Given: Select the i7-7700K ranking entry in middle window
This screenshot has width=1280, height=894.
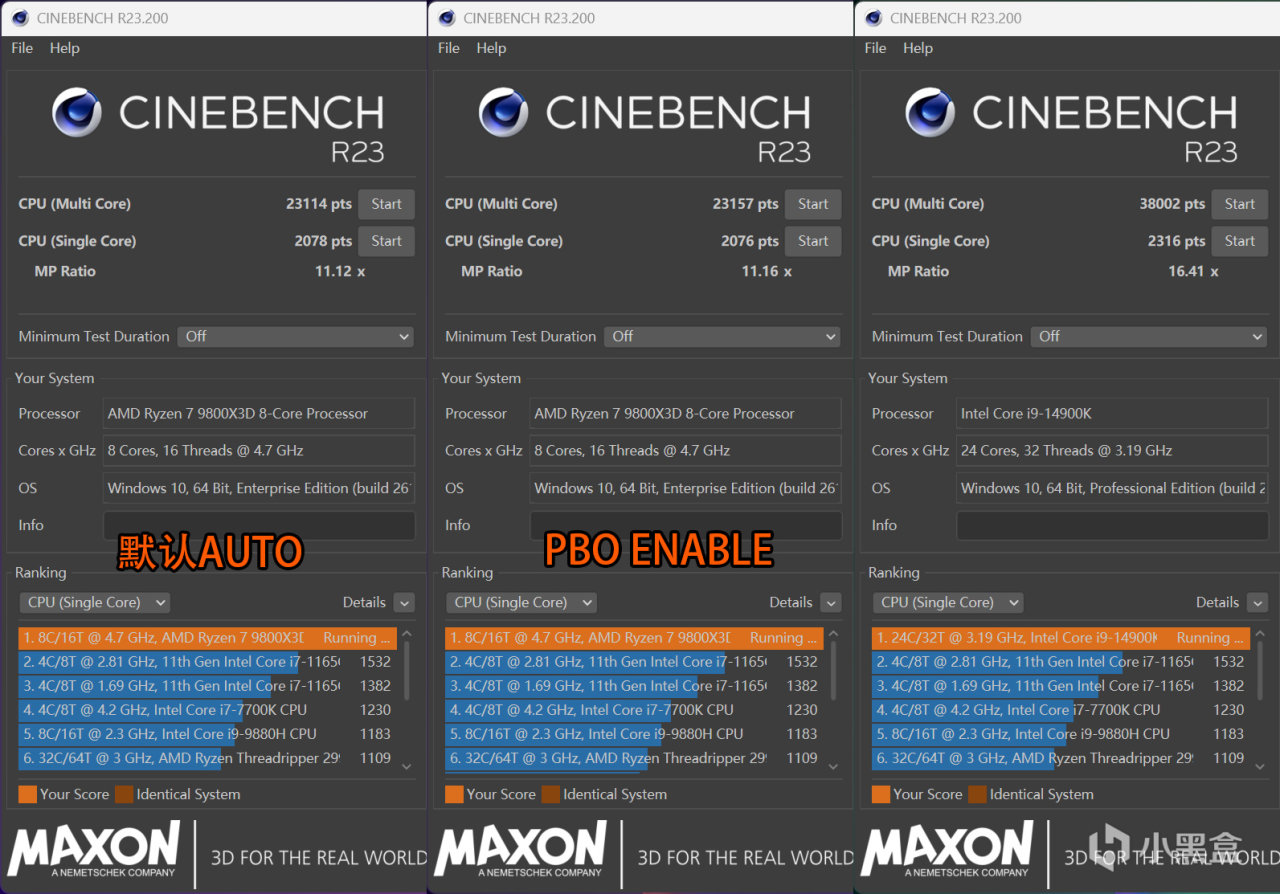Looking at the screenshot, I should click(598, 710).
